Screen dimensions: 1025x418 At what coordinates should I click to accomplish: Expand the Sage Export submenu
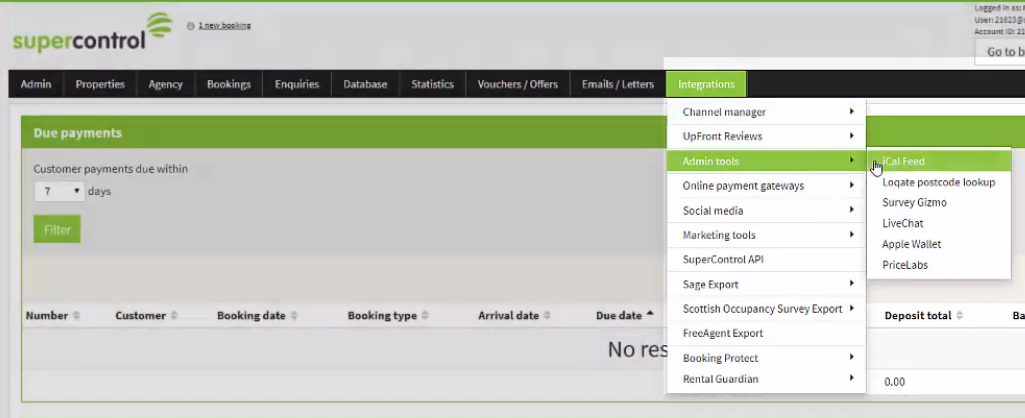pos(766,285)
